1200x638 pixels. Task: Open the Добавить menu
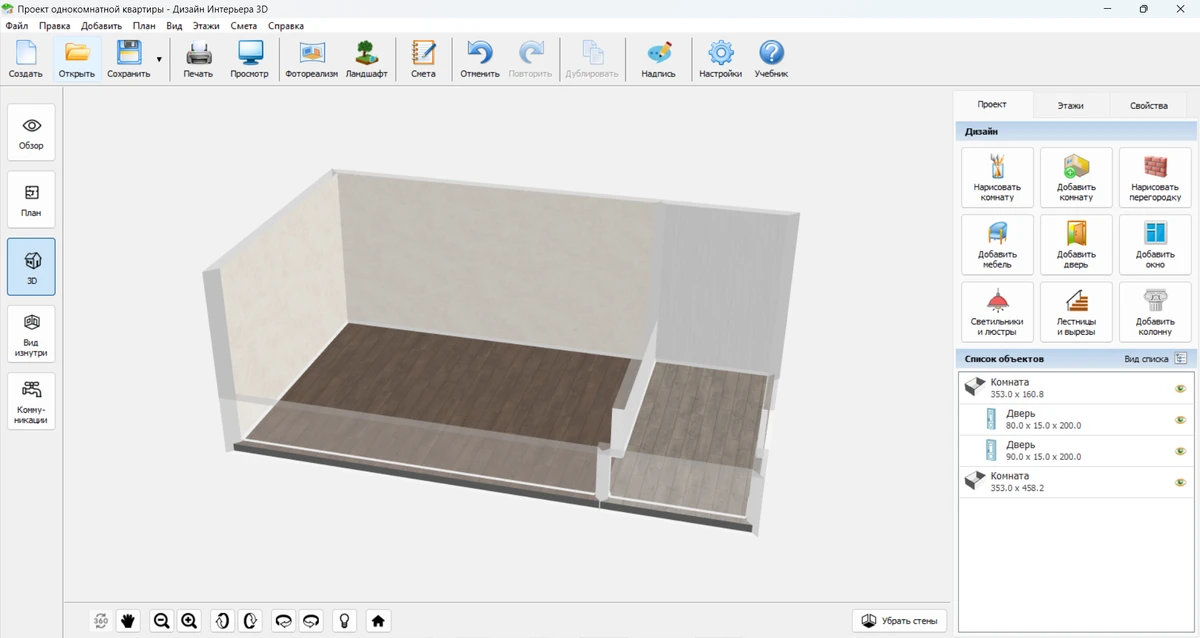coord(101,26)
